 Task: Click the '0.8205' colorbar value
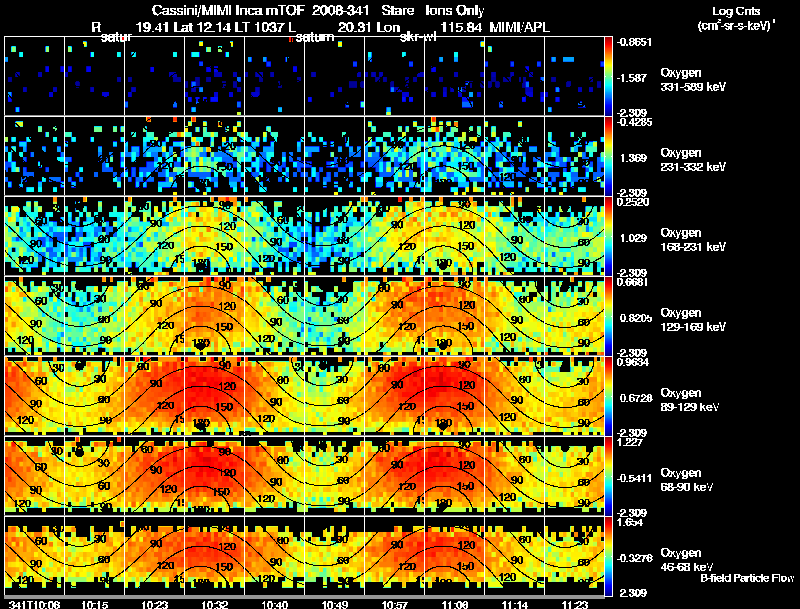click(636, 318)
